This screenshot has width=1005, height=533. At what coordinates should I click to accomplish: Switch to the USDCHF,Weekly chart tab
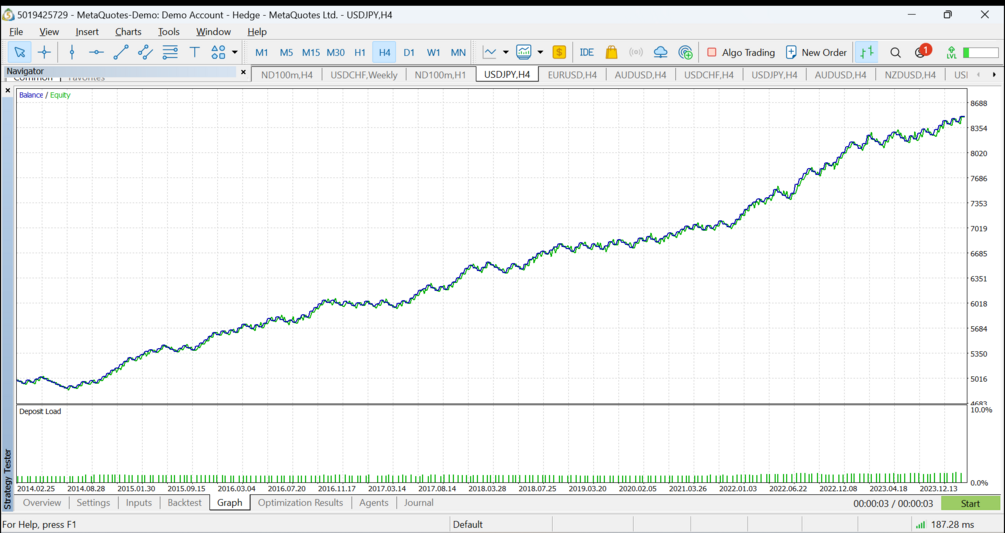[x=364, y=75]
